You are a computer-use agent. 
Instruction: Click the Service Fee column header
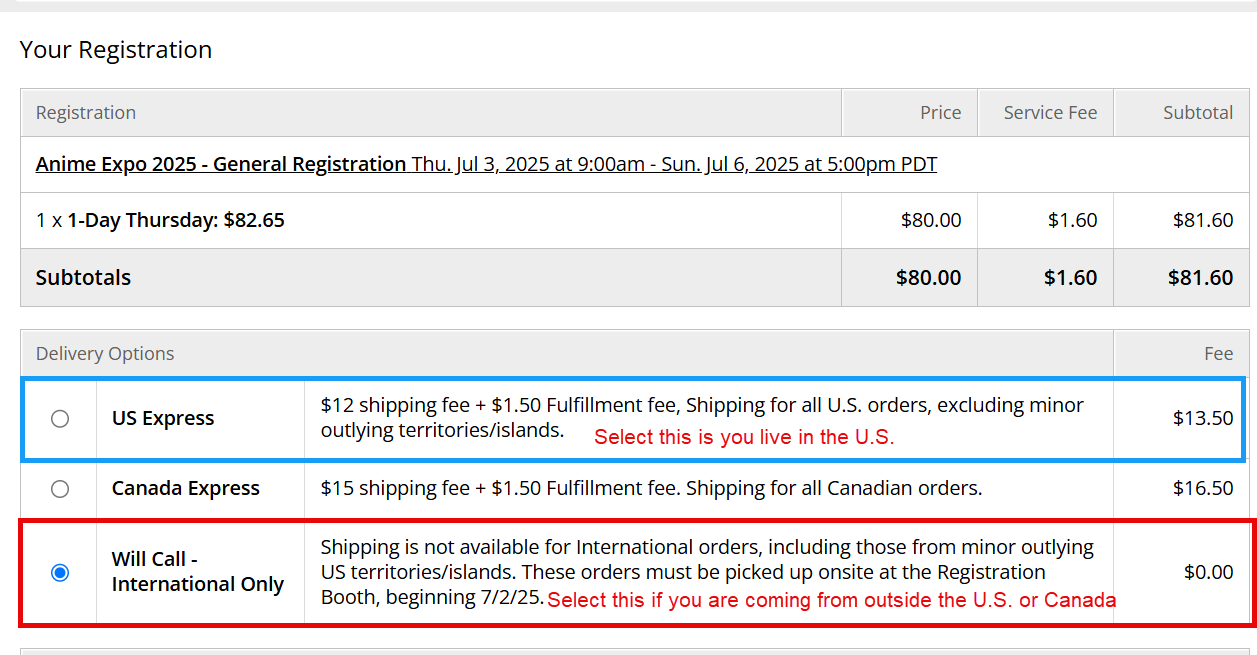coord(1050,113)
